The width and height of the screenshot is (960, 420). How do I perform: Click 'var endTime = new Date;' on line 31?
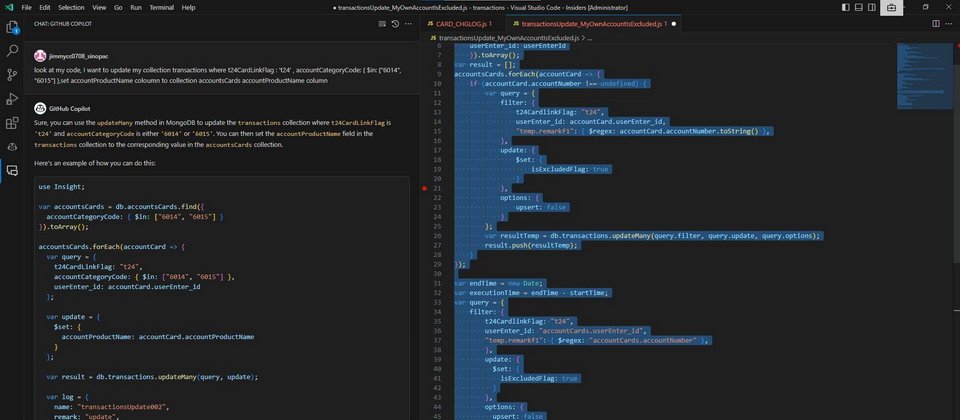pyautogui.click(x=498, y=283)
